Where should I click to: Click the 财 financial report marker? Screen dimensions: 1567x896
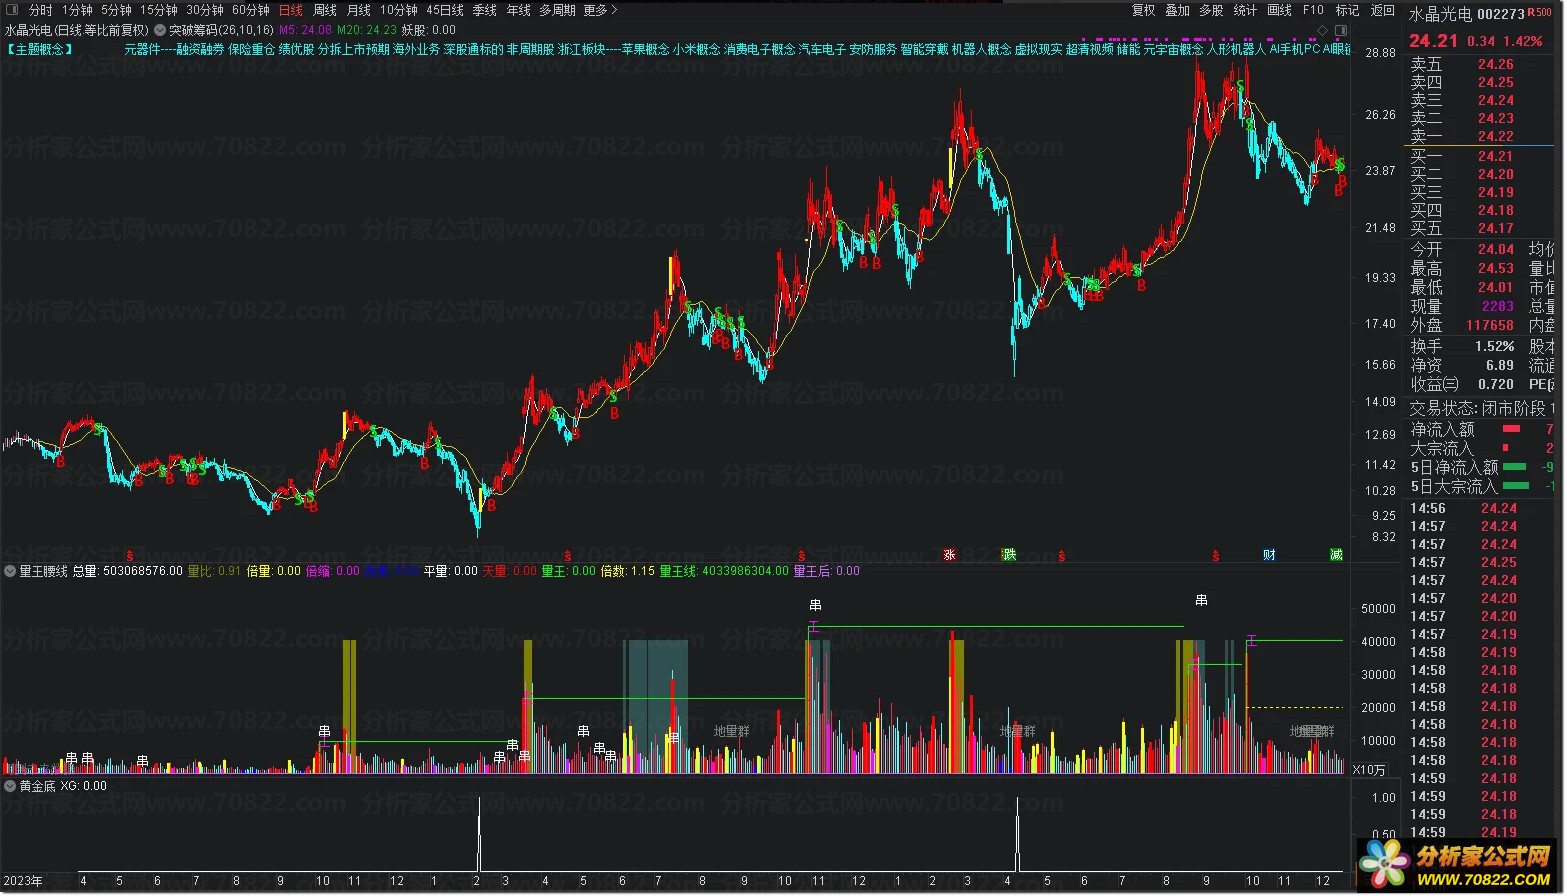coord(1269,555)
